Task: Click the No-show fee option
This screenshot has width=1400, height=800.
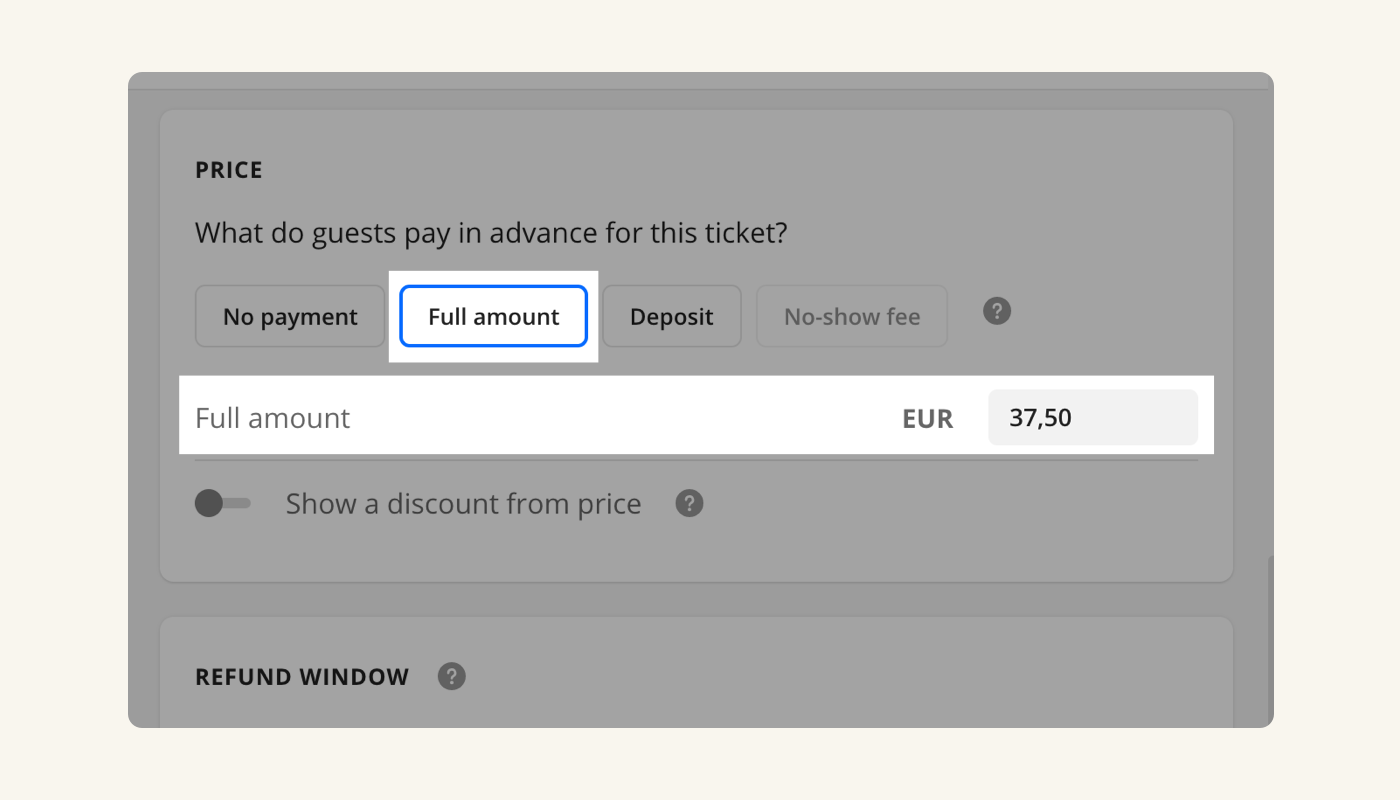Action: [x=851, y=317]
